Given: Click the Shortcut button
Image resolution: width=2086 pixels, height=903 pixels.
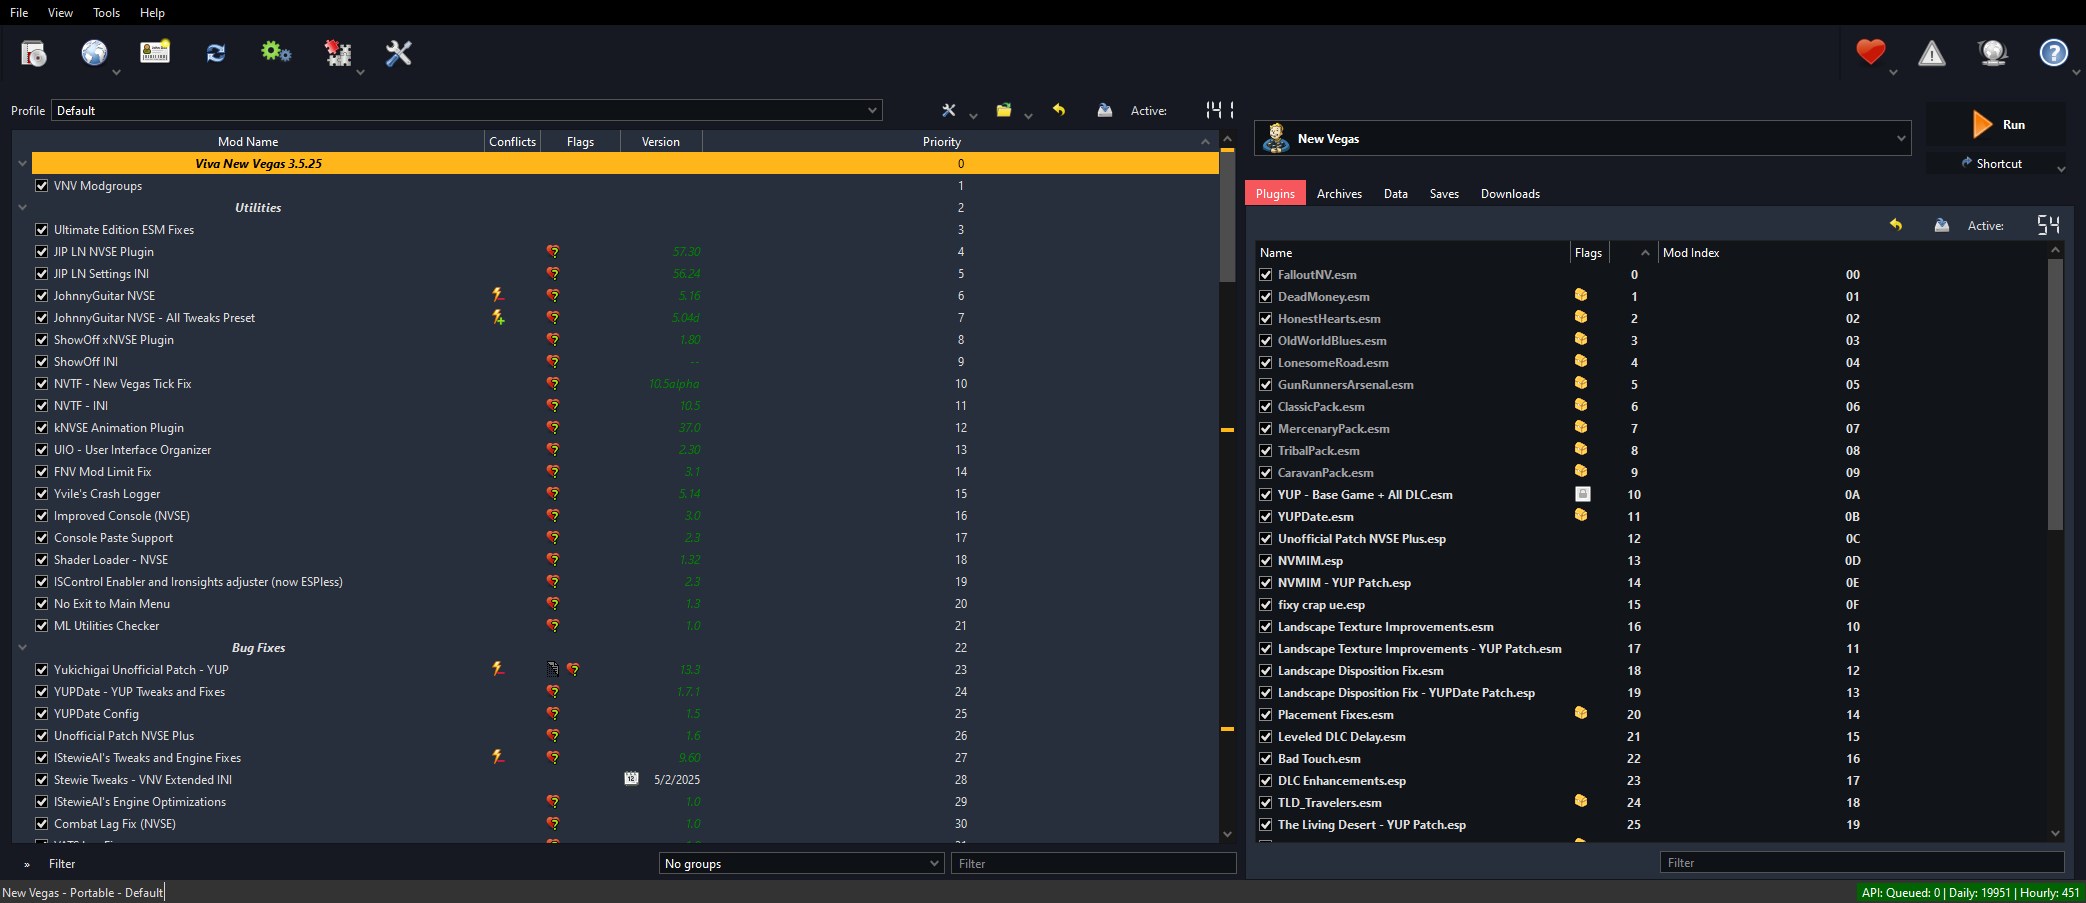Looking at the screenshot, I should click(x=1991, y=163).
